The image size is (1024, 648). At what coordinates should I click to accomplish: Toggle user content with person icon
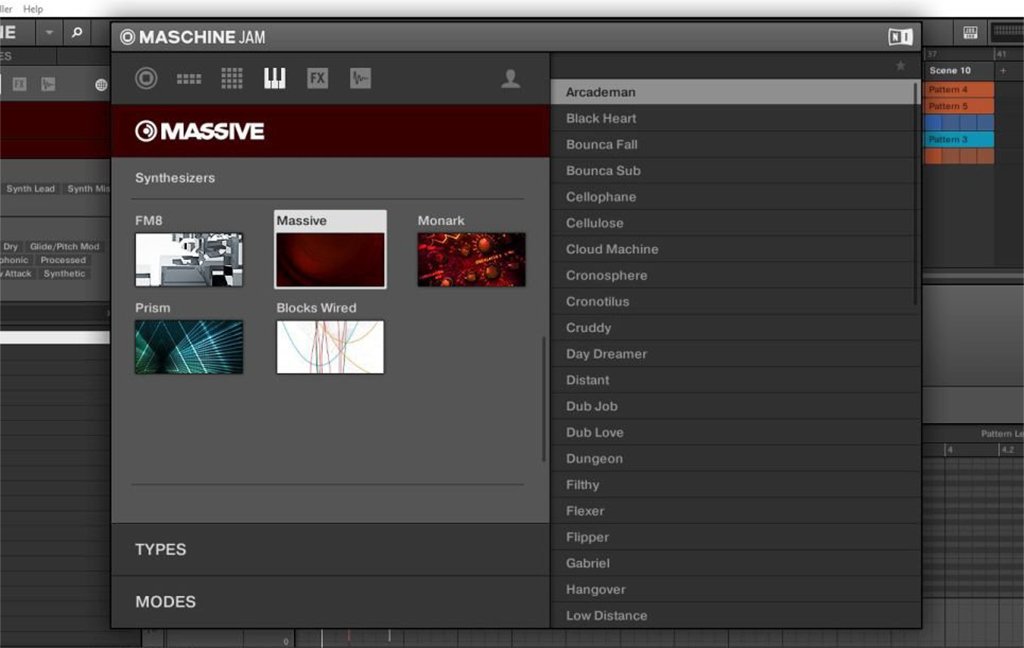(510, 79)
